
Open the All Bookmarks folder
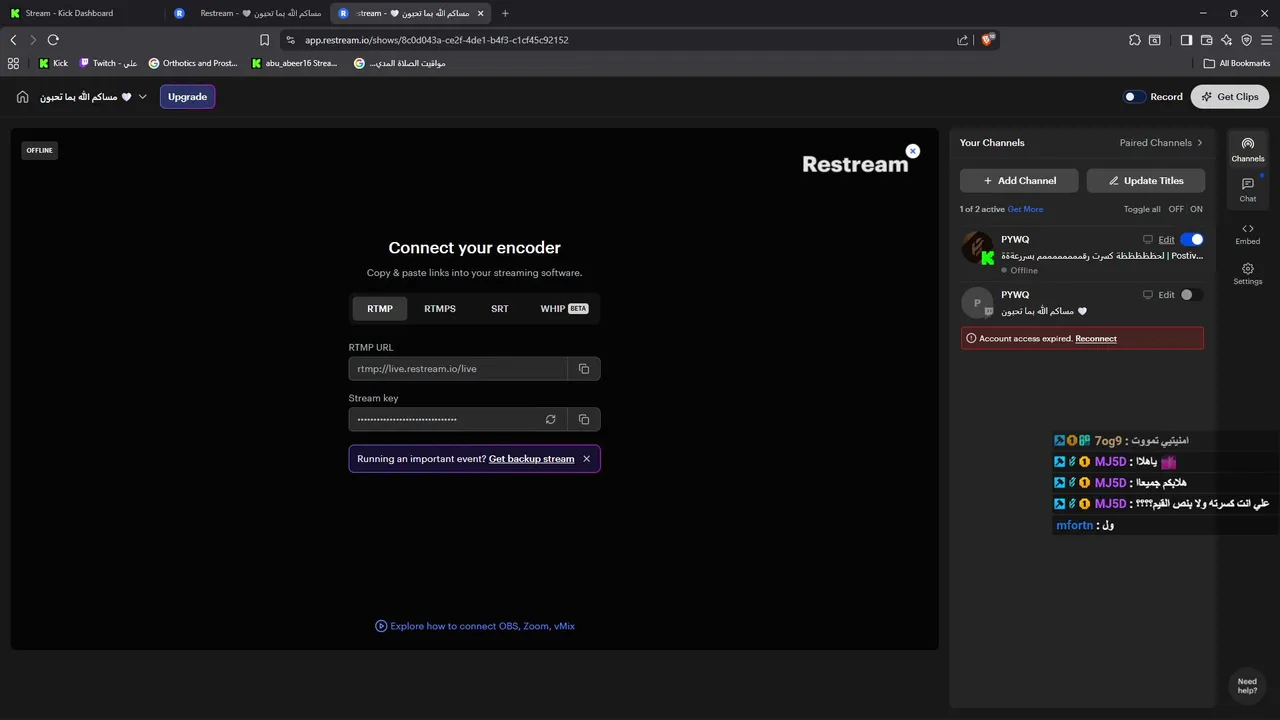(1237, 63)
